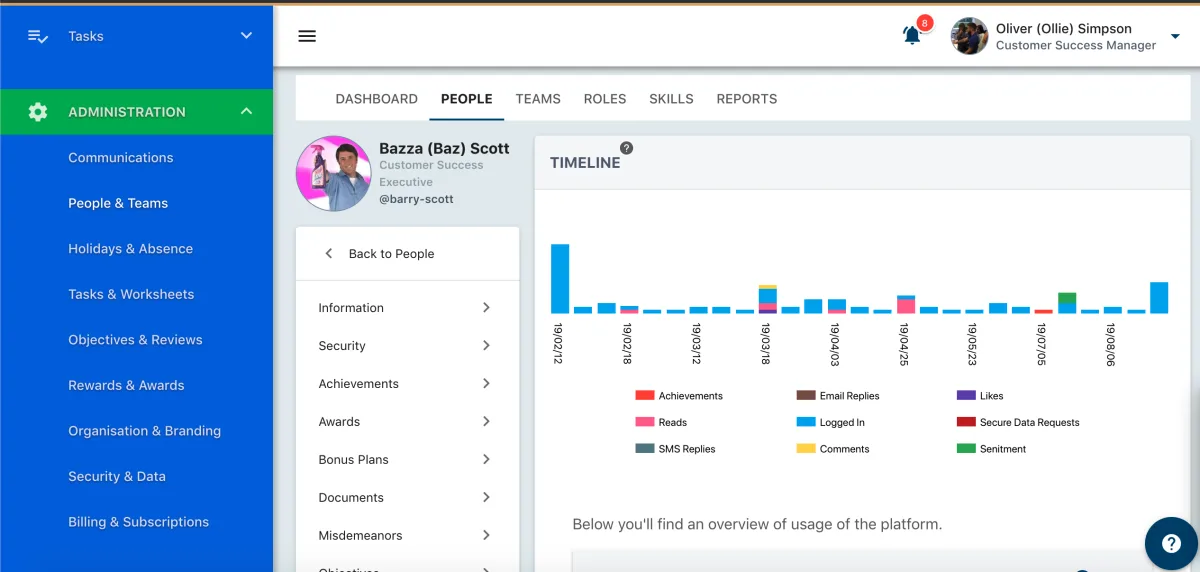Image resolution: width=1200 pixels, height=572 pixels.
Task: Open Tasks & Worksheets in the sidebar
Action: (x=131, y=294)
